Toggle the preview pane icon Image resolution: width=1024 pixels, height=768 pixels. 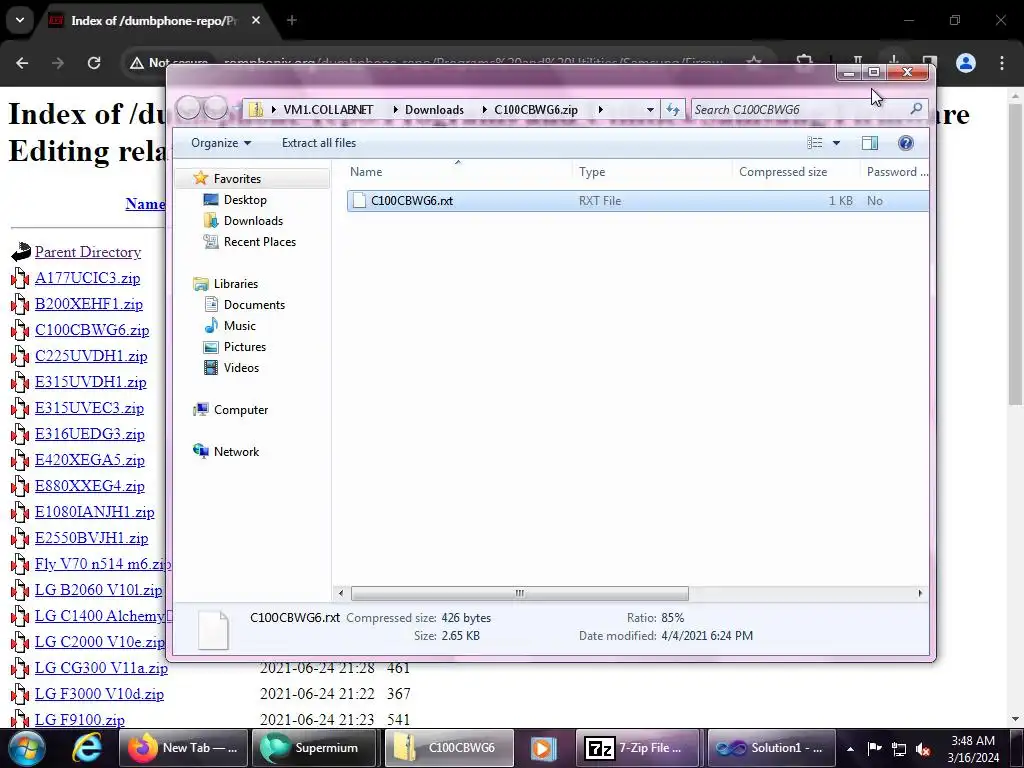870,143
